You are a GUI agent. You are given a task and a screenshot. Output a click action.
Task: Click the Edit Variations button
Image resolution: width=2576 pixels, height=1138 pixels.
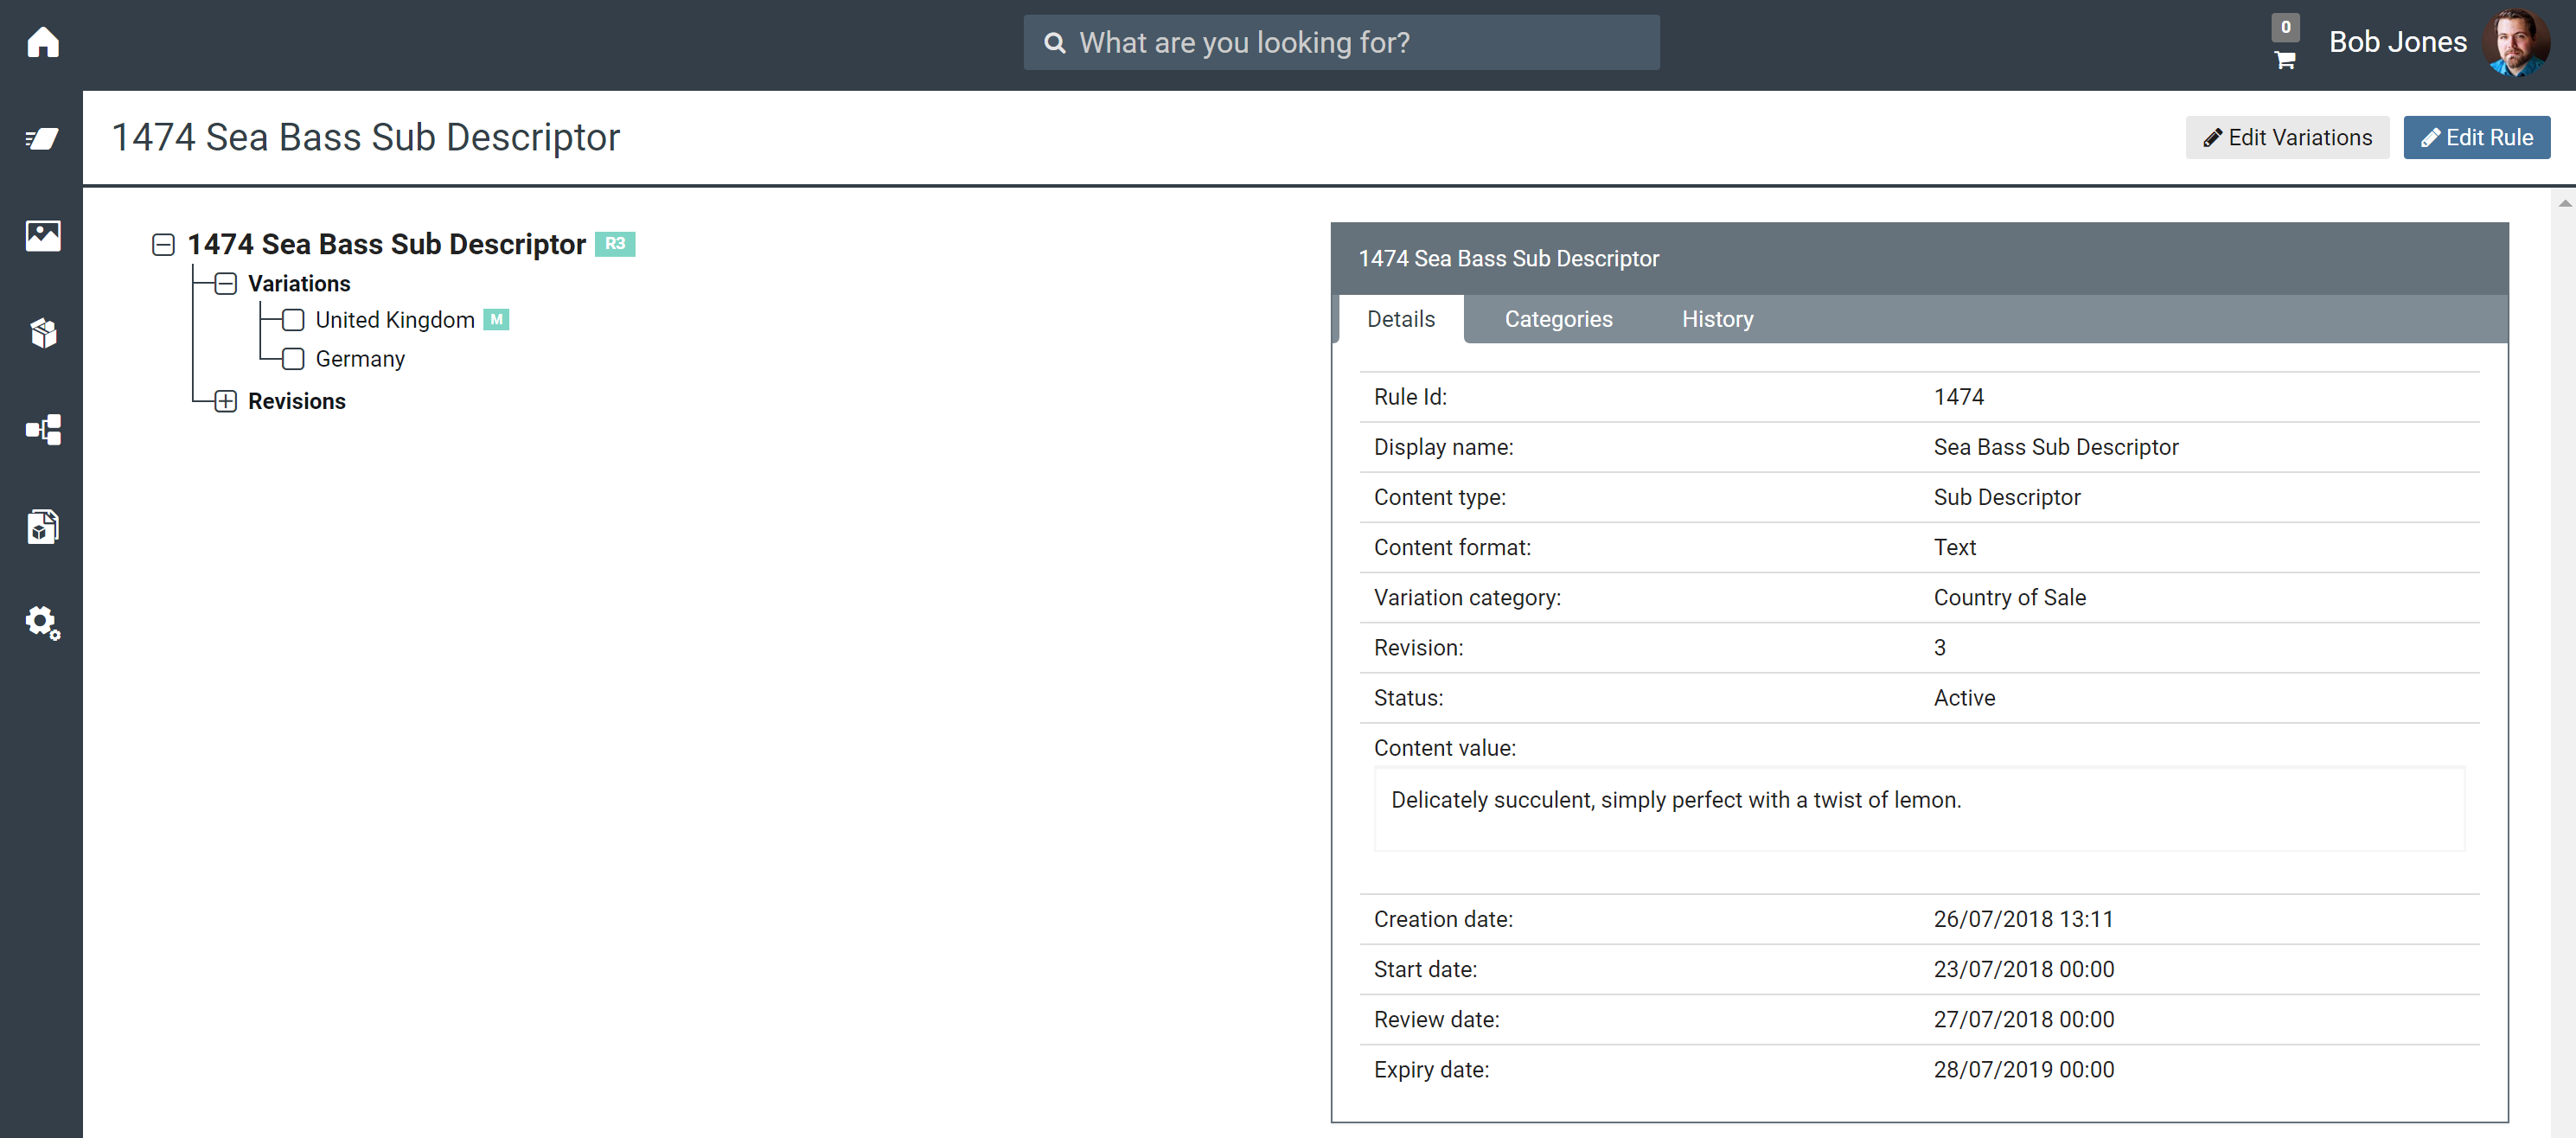click(x=2286, y=138)
